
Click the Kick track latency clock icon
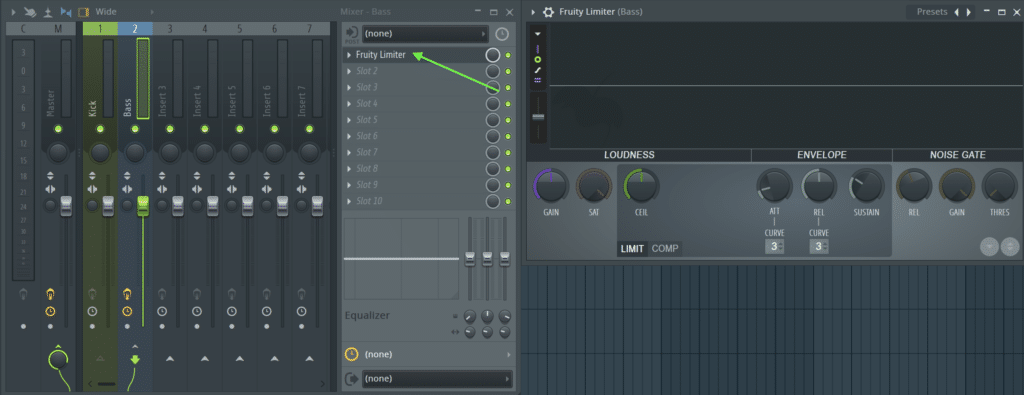tap(92, 311)
